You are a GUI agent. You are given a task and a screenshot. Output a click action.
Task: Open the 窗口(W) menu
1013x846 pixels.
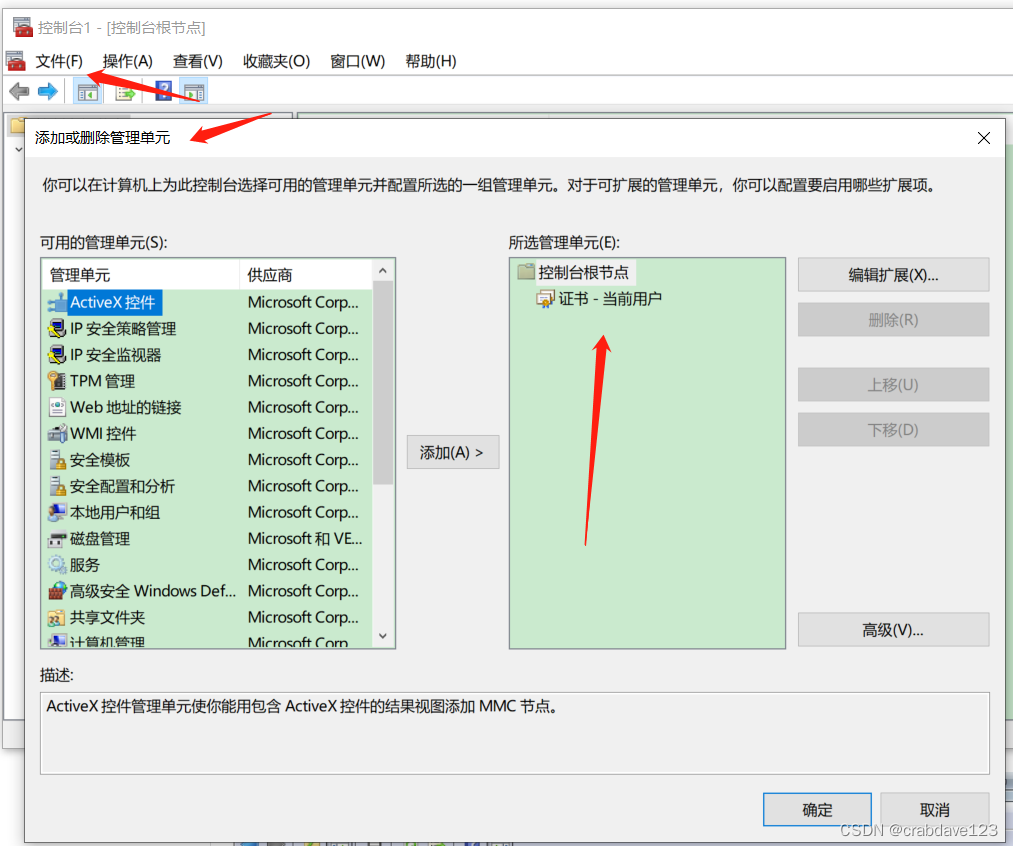[357, 61]
